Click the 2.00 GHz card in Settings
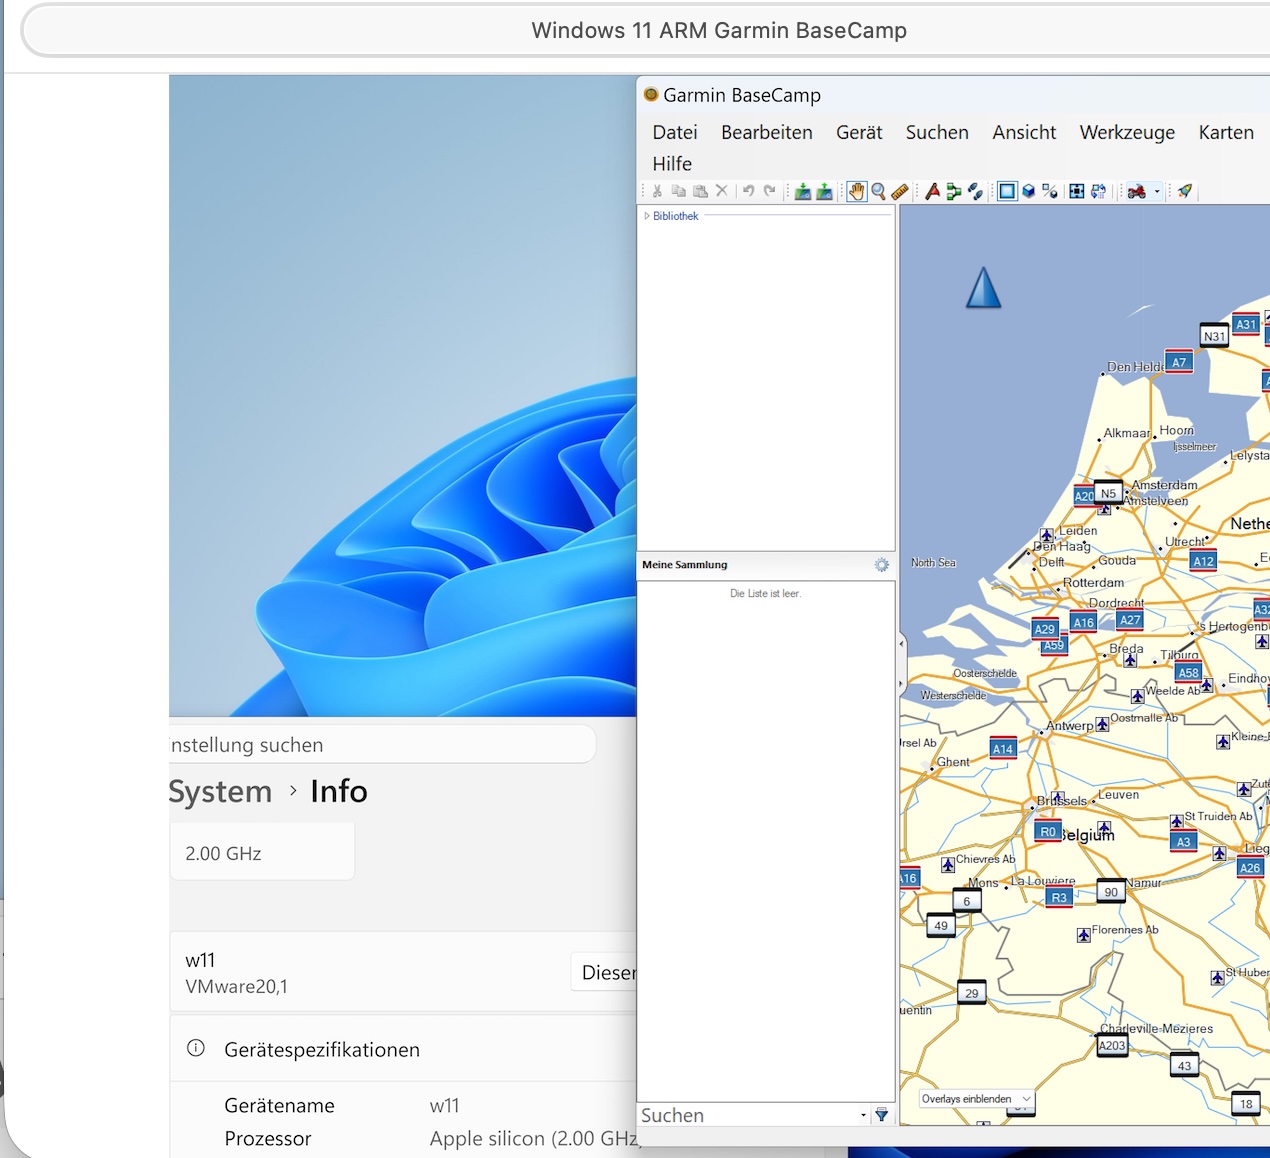 (x=262, y=852)
